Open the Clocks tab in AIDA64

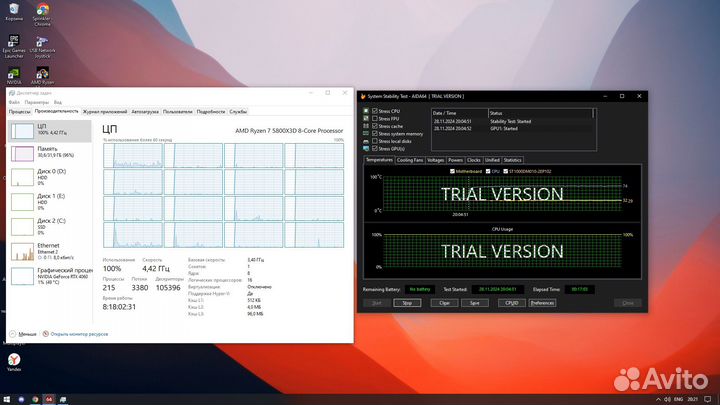pos(474,160)
